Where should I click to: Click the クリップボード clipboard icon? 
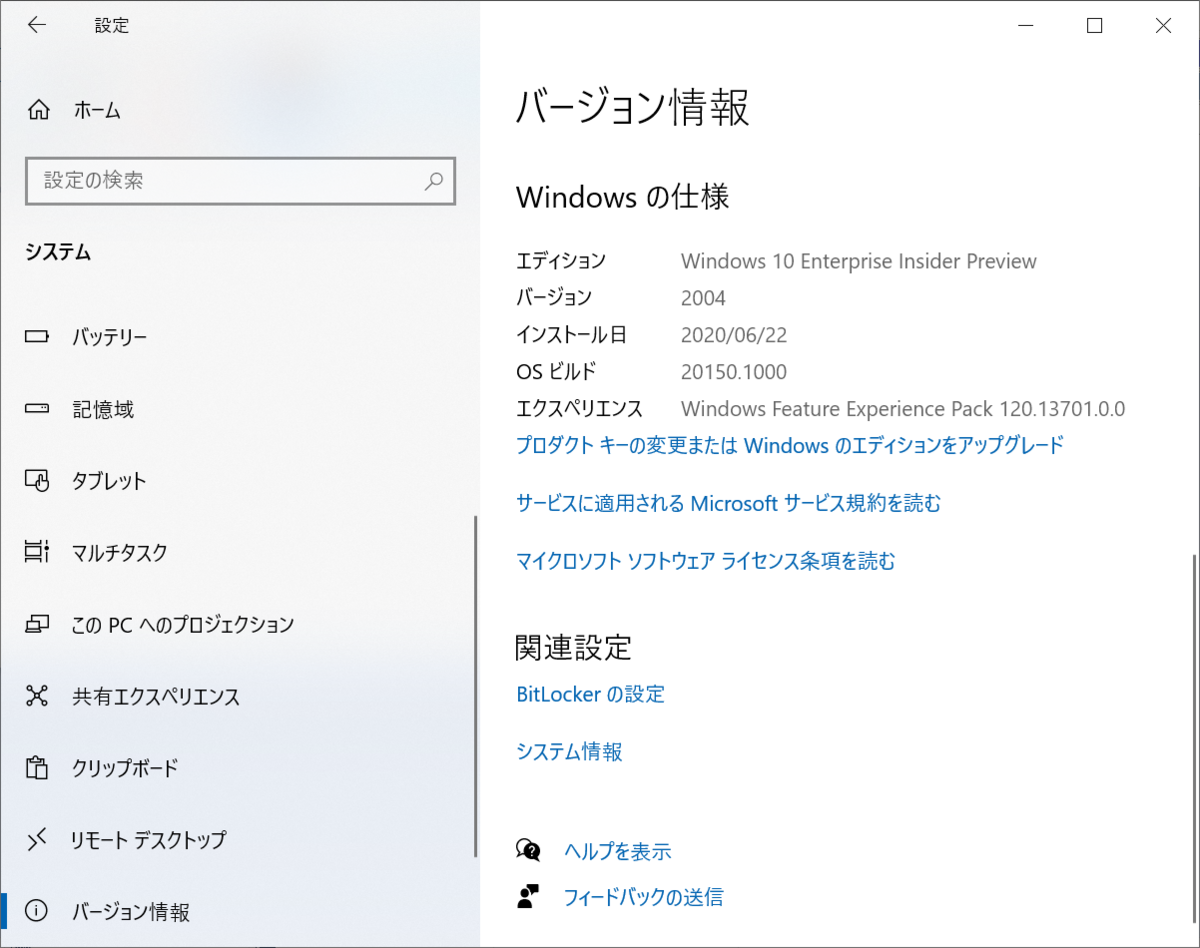pyautogui.click(x=37, y=768)
